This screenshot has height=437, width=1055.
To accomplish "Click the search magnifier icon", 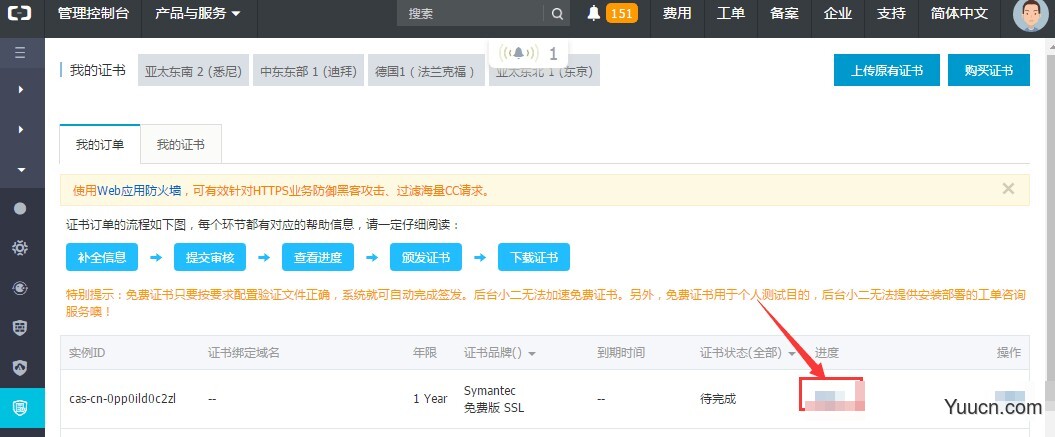I will pyautogui.click(x=557, y=13).
